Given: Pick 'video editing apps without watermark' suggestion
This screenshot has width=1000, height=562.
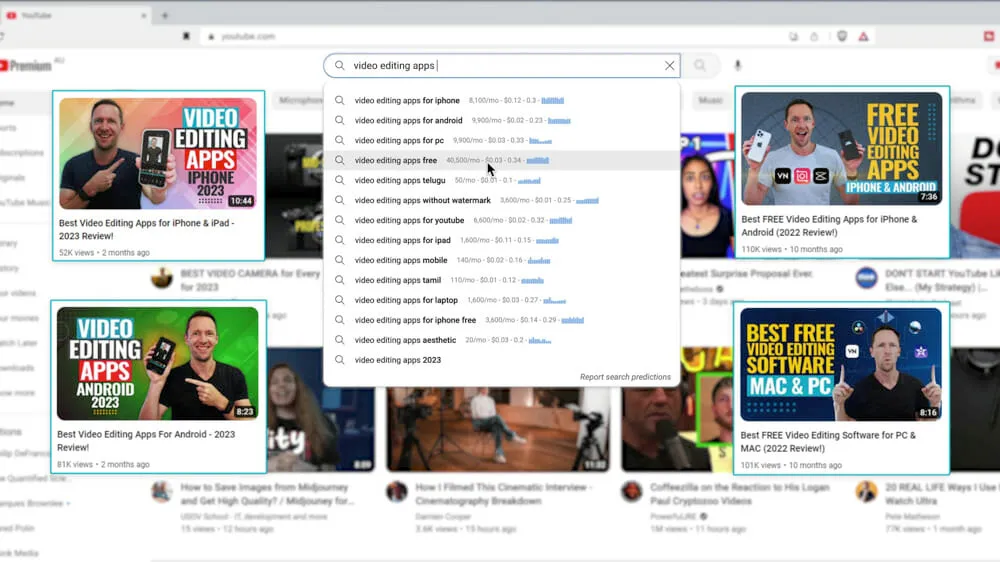Looking at the screenshot, I should click(422, 200).
